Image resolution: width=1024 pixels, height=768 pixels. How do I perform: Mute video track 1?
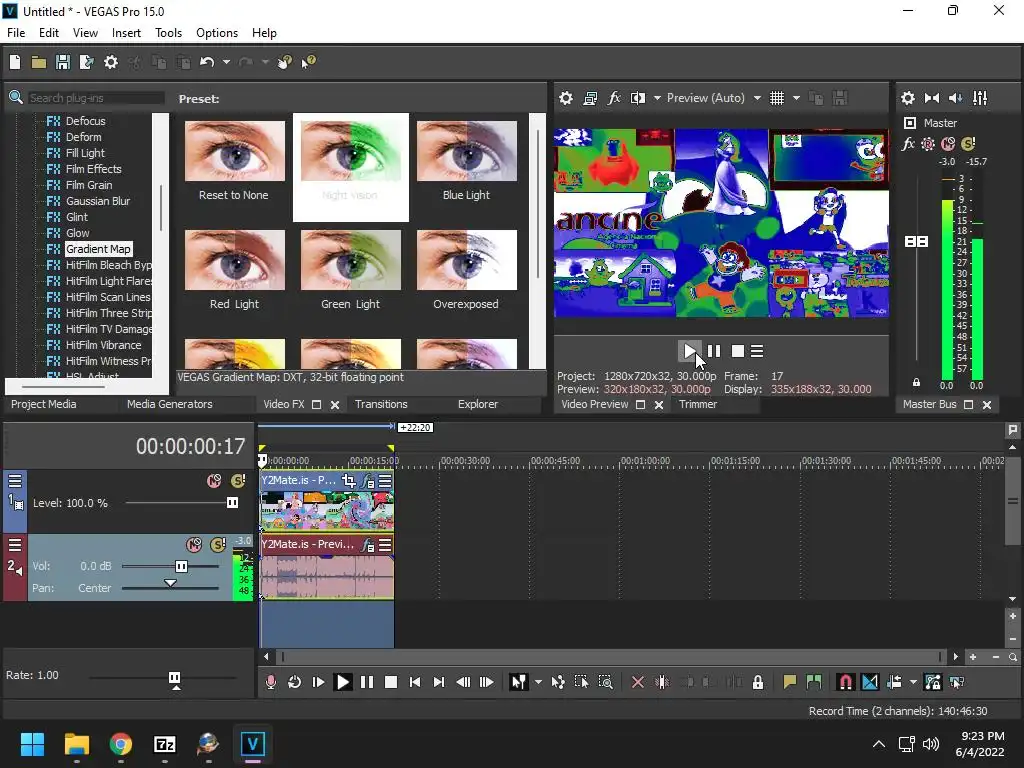(214, 481)
